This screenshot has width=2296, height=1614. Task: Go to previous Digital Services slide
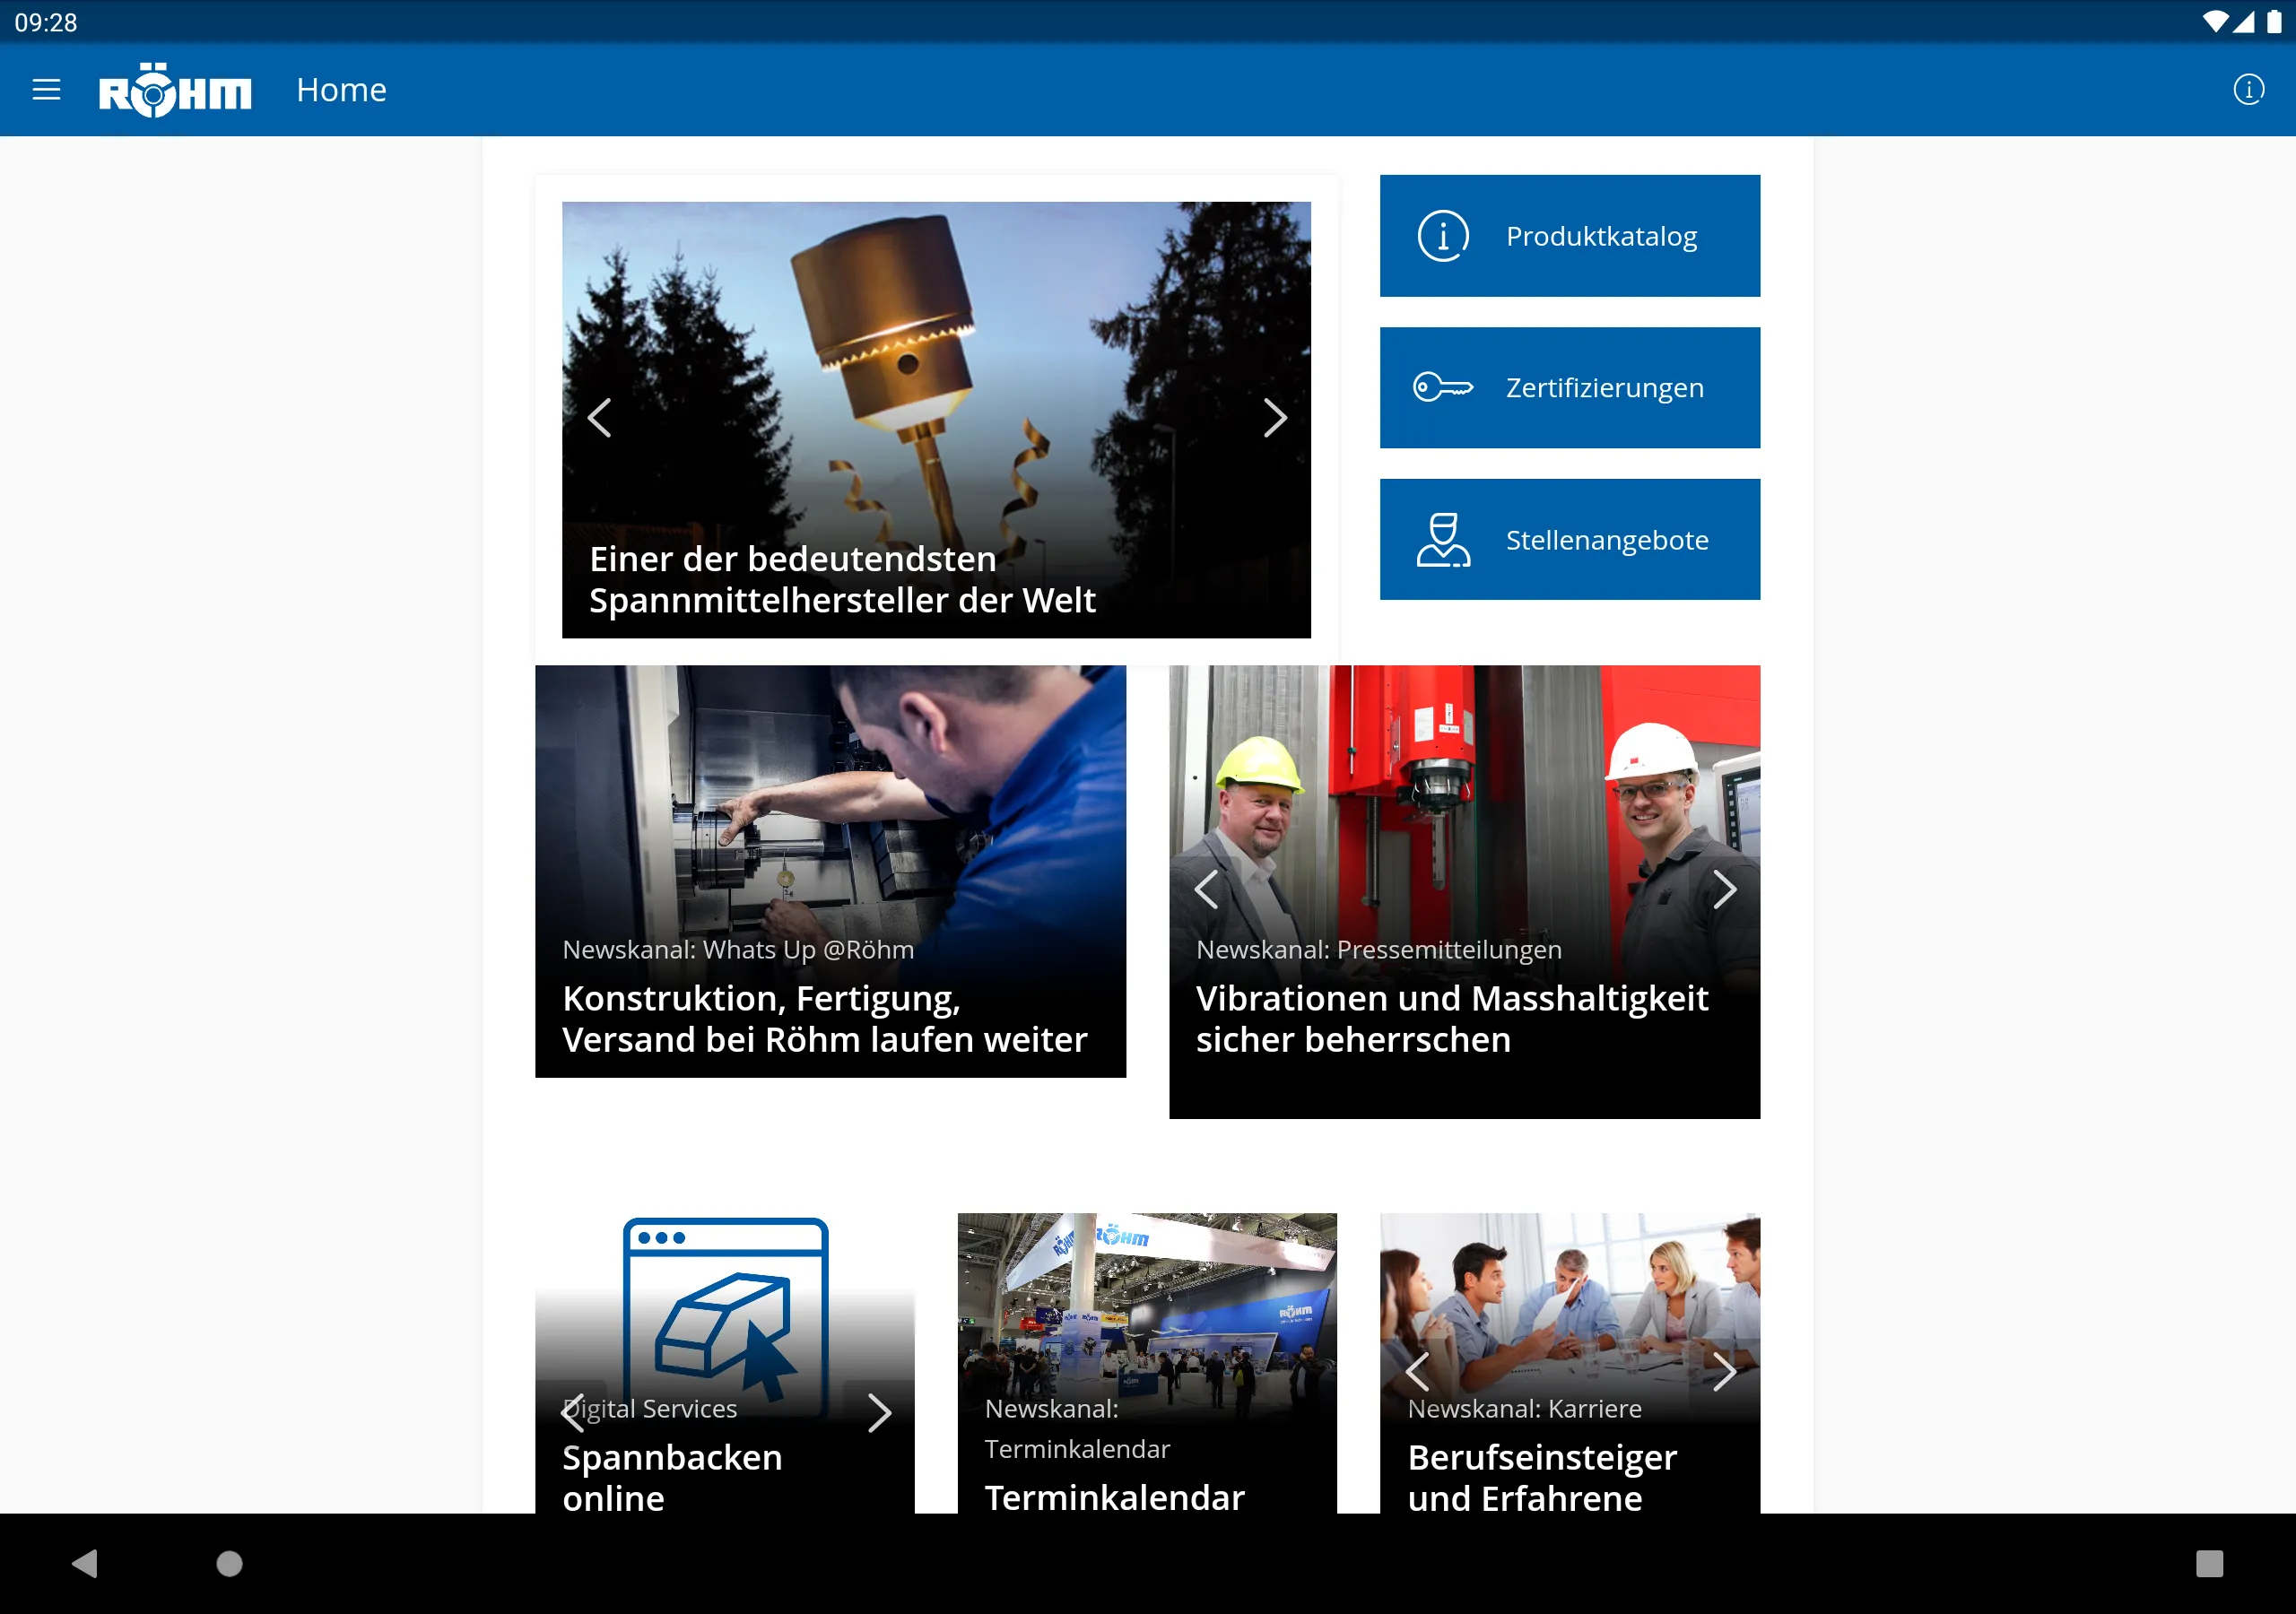tap(573, 1413)
